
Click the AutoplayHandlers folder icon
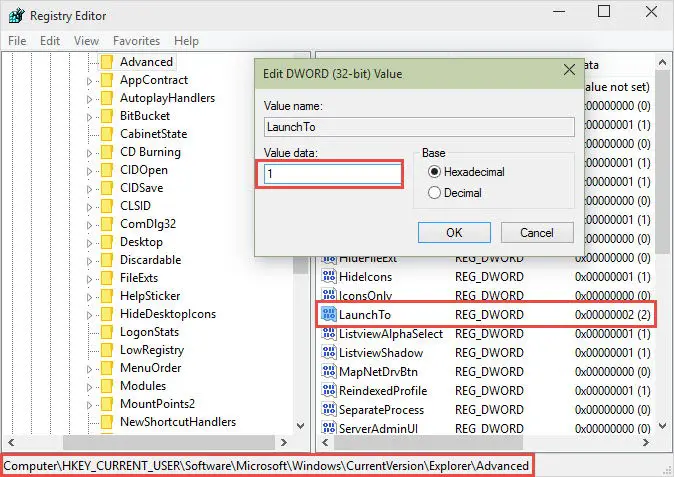107,98
